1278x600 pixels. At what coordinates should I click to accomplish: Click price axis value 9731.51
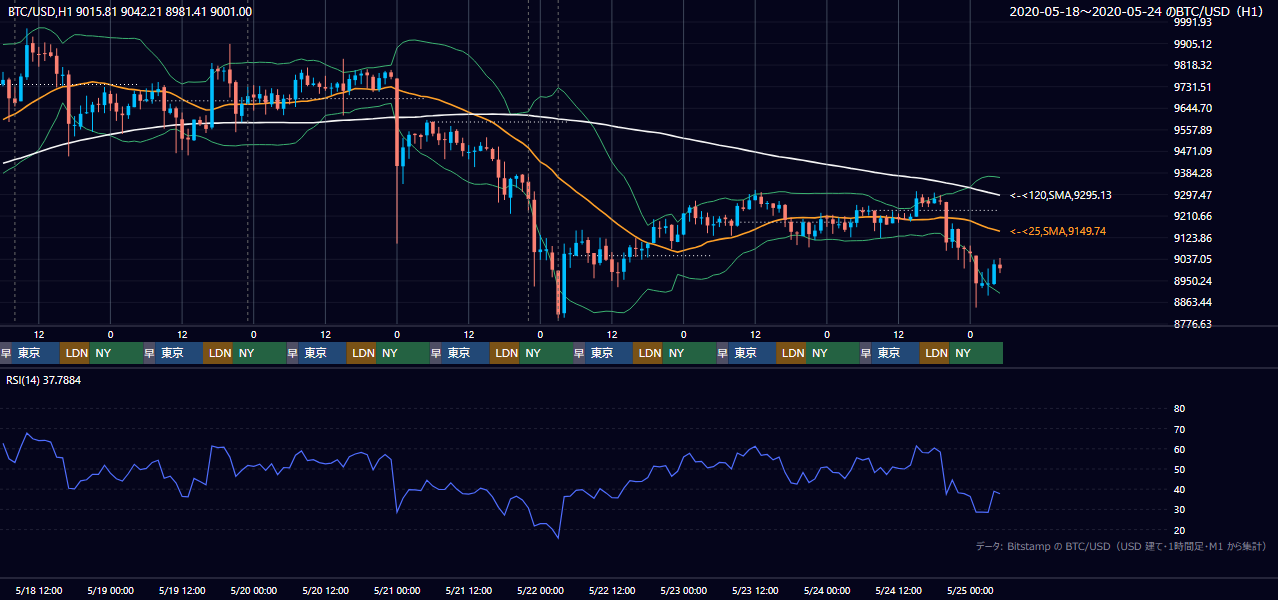pyautogui.click(x=1193, y=87)
